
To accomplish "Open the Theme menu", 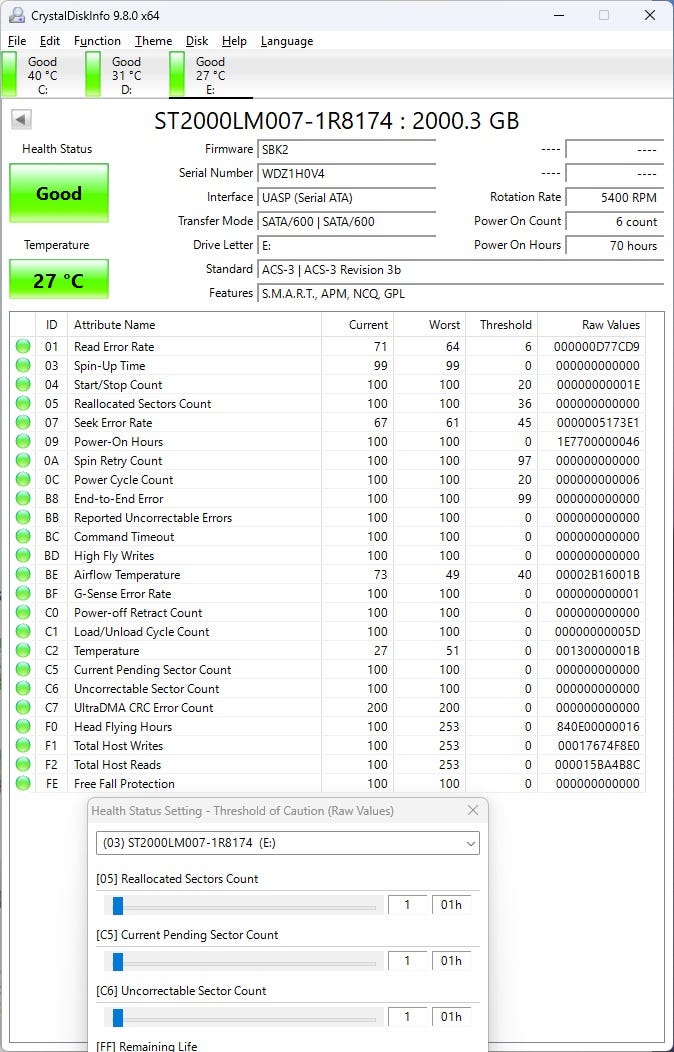I will pos(153,41).
